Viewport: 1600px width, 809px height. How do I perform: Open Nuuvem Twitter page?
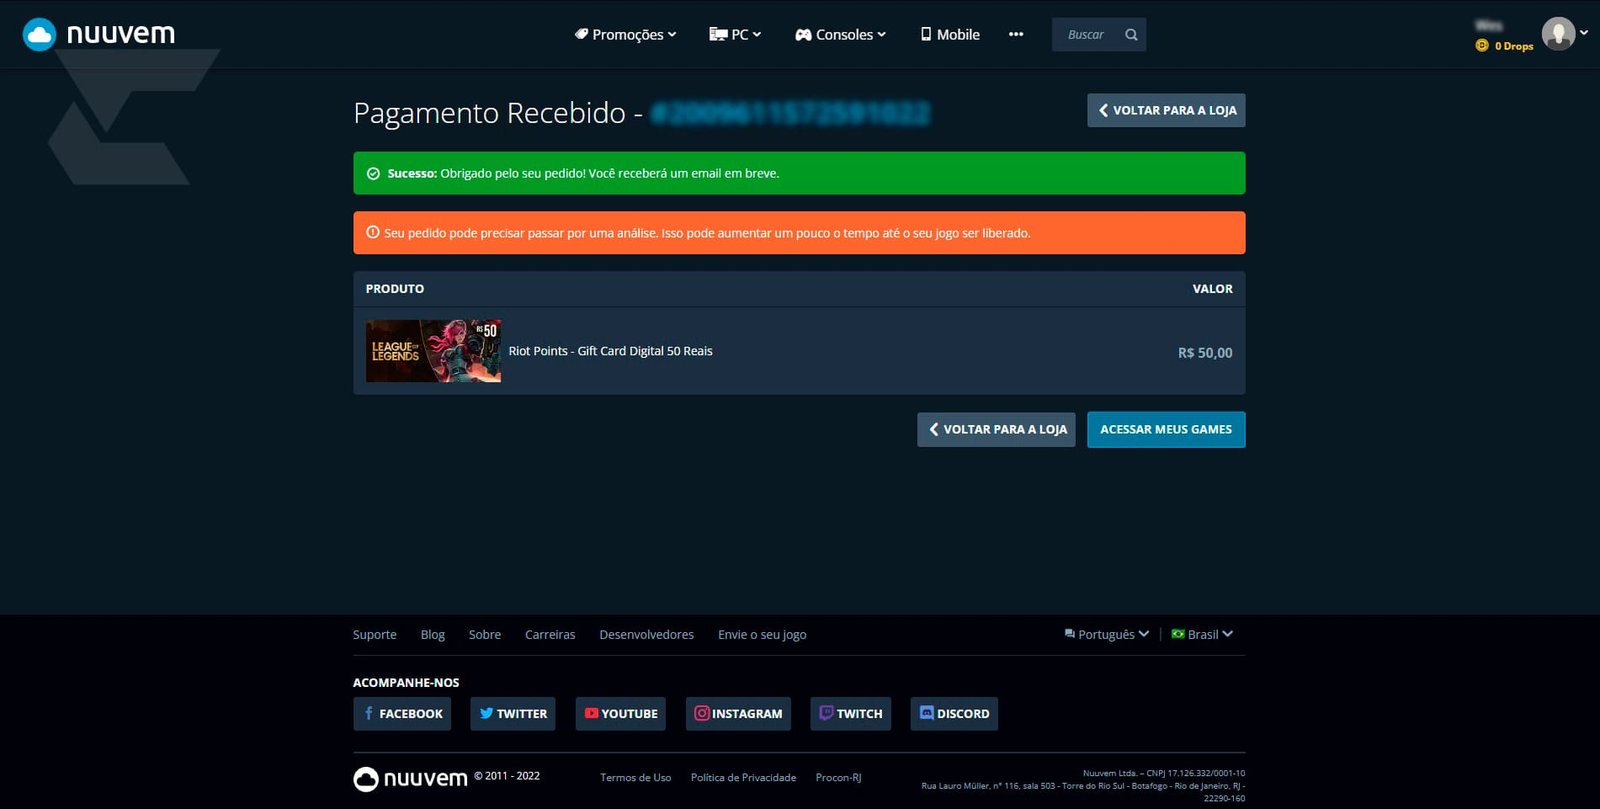[x=513, y=714]
